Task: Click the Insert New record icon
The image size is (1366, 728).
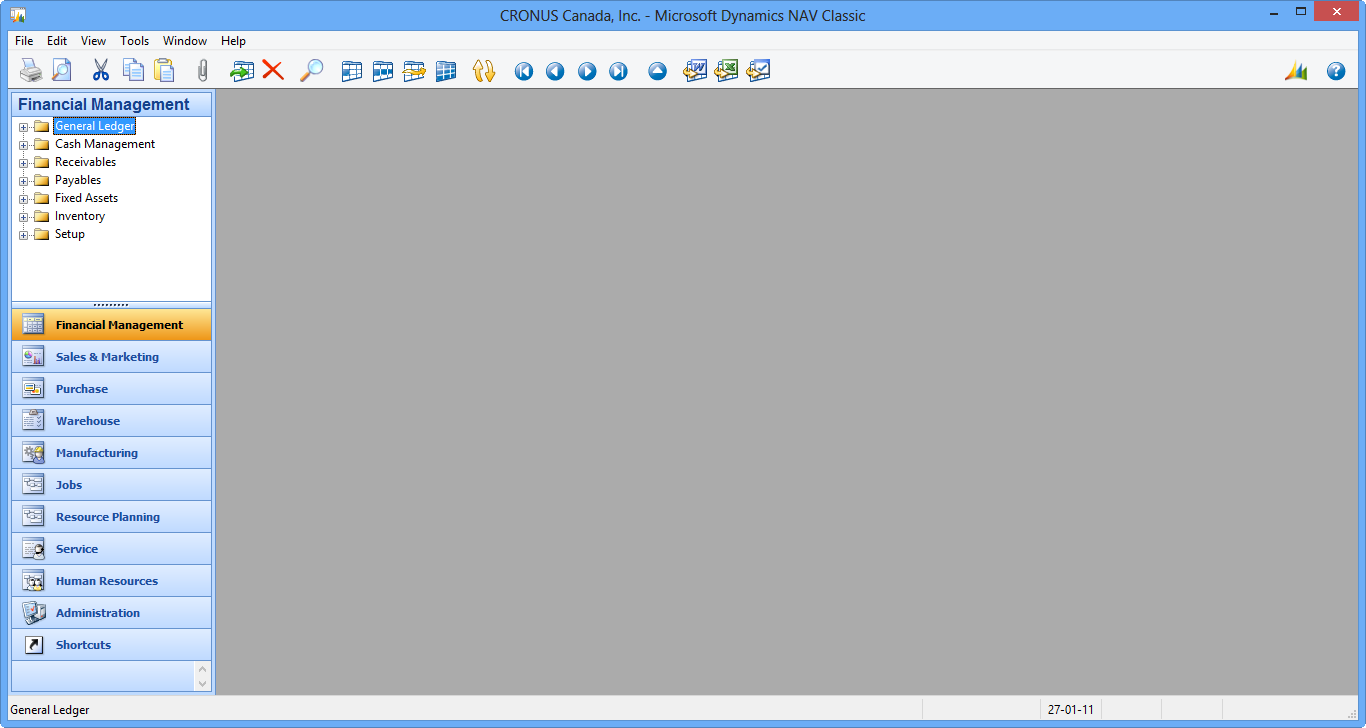Action: 242,71
